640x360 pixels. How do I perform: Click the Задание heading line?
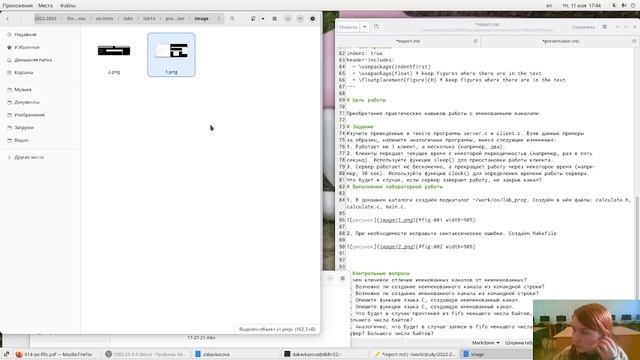[x=360, y=127]
